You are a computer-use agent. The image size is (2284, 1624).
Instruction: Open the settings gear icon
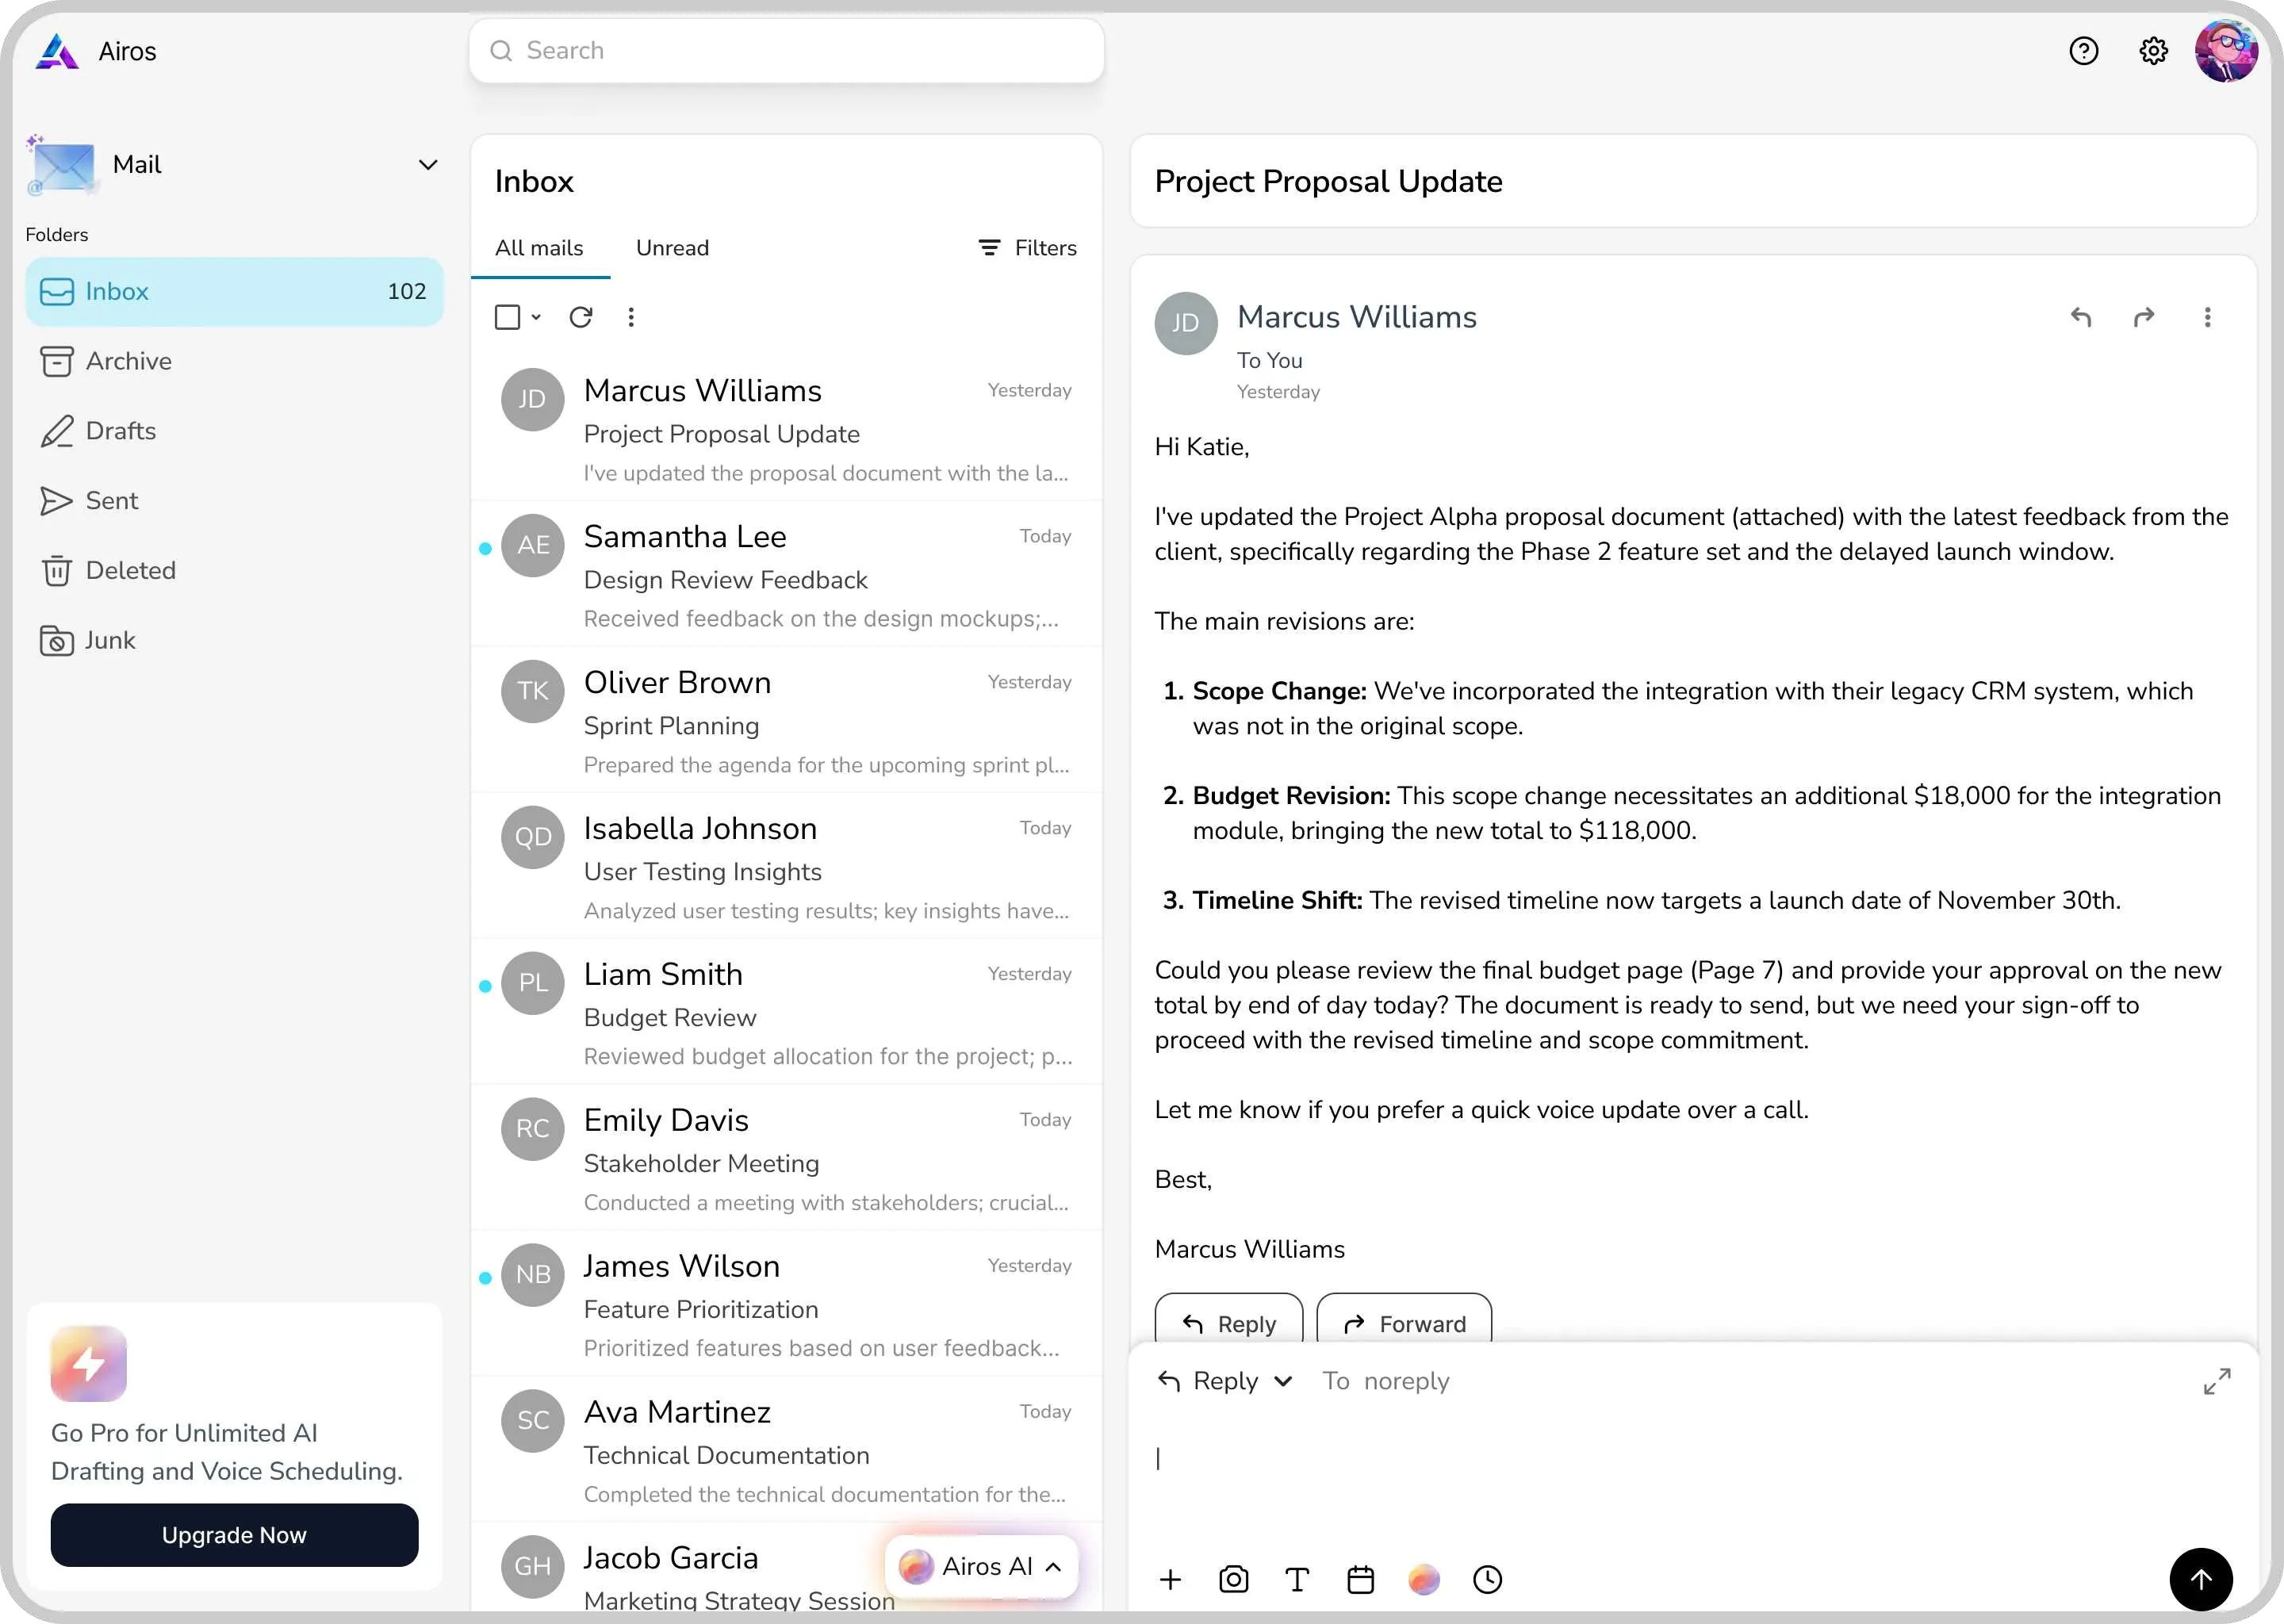[2153, 51]
